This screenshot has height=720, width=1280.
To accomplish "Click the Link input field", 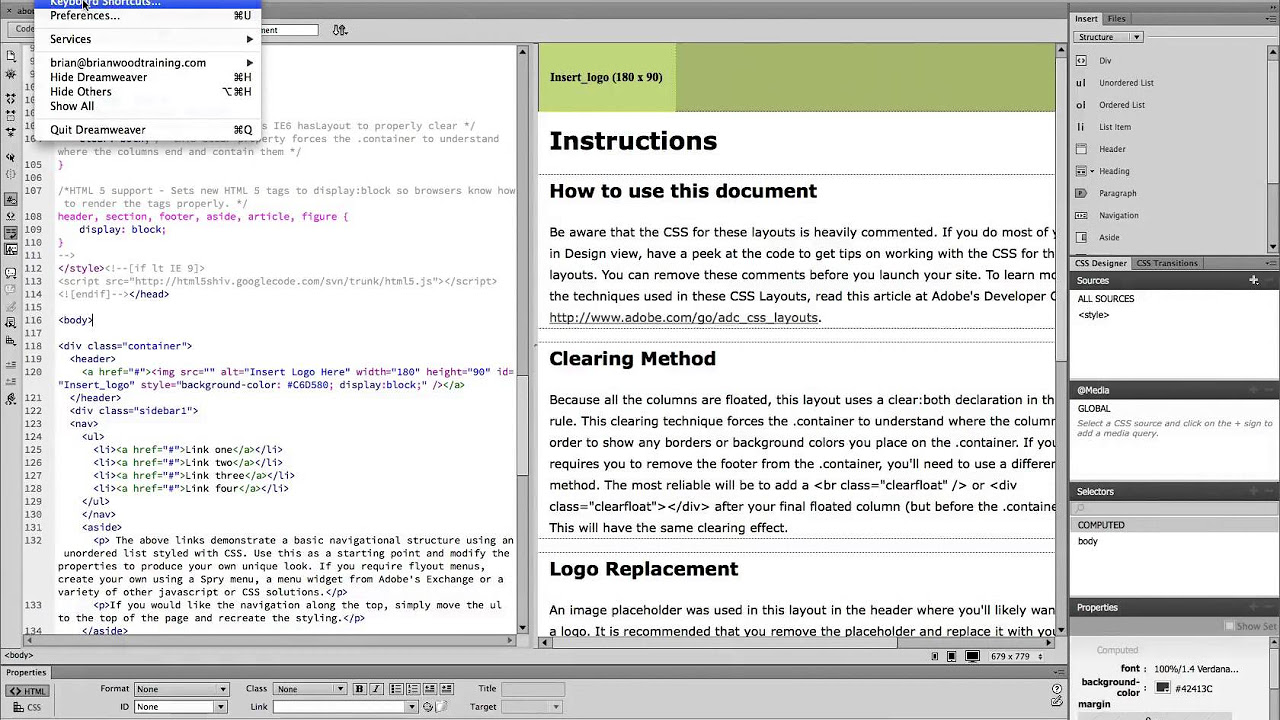I will point(339,707).
